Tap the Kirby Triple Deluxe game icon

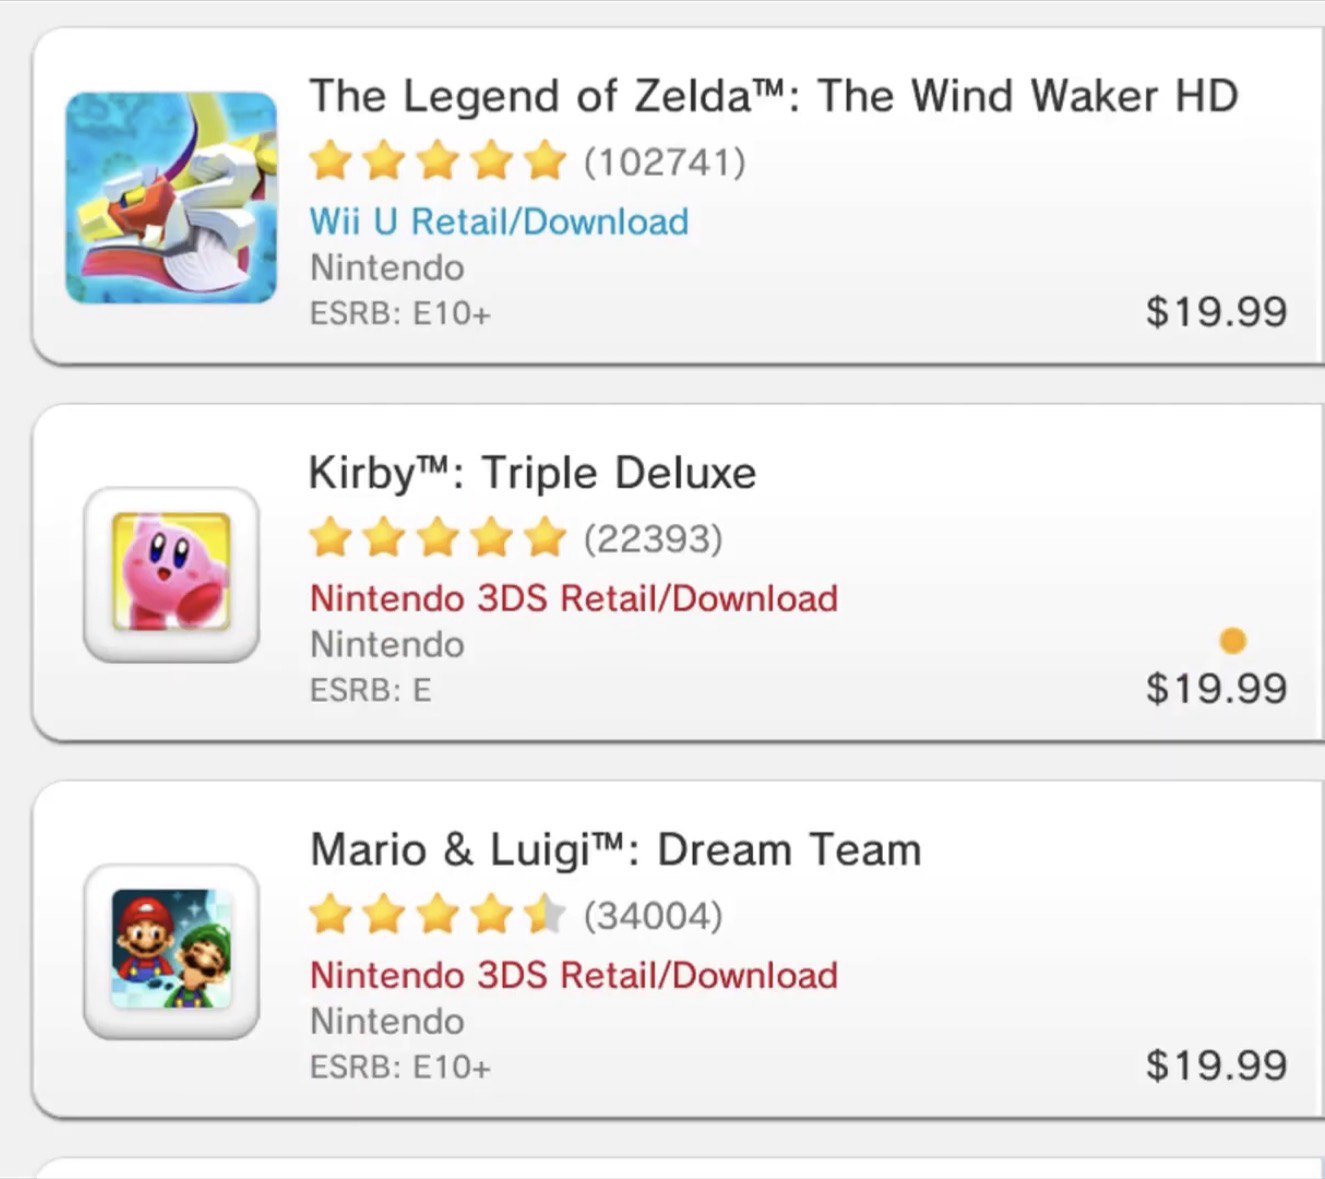(171, 574)
